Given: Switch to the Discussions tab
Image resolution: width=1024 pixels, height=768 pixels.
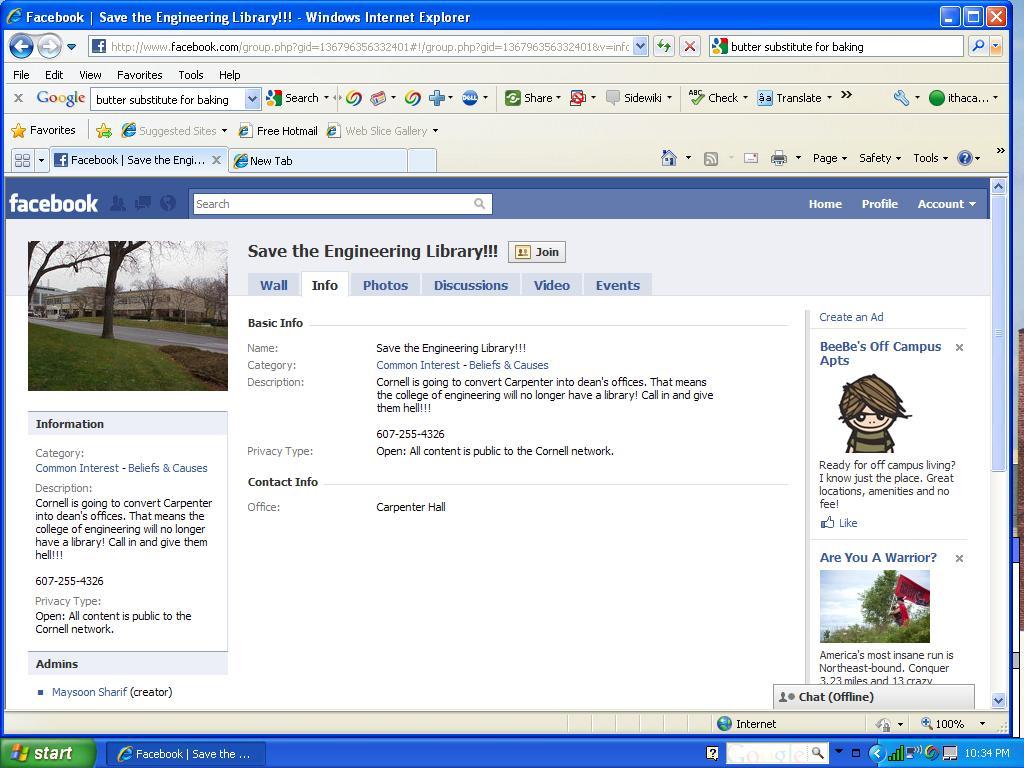Looking at the screenshot, I should [470, 285].
